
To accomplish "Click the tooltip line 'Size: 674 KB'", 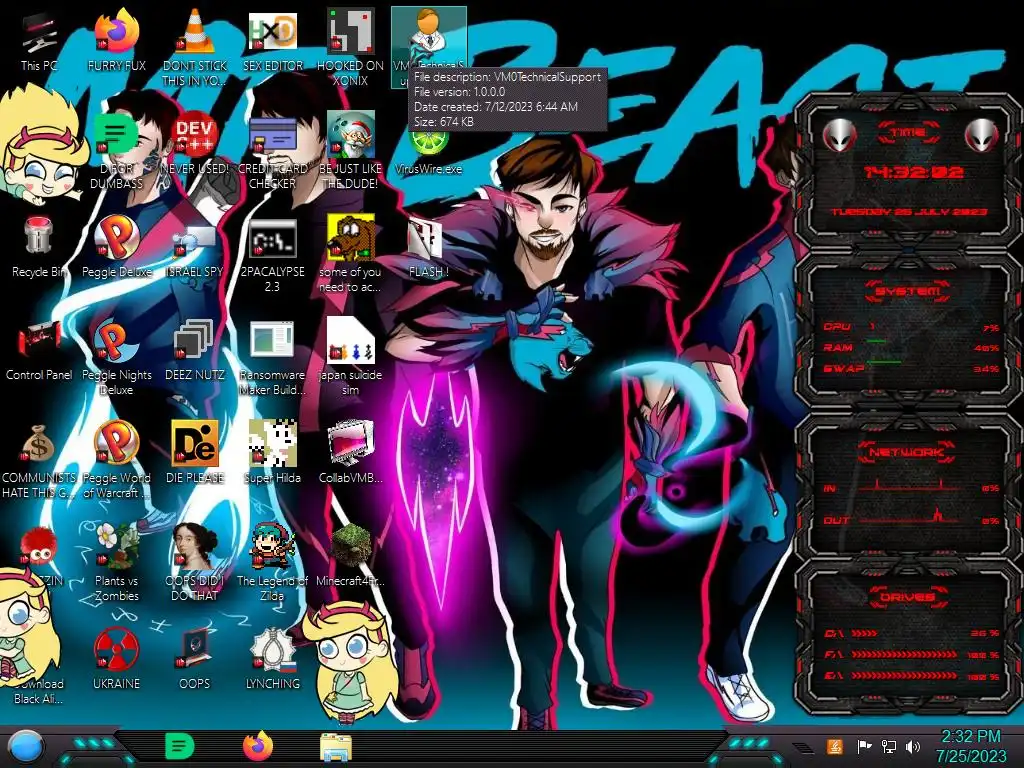I will point(444,121).
